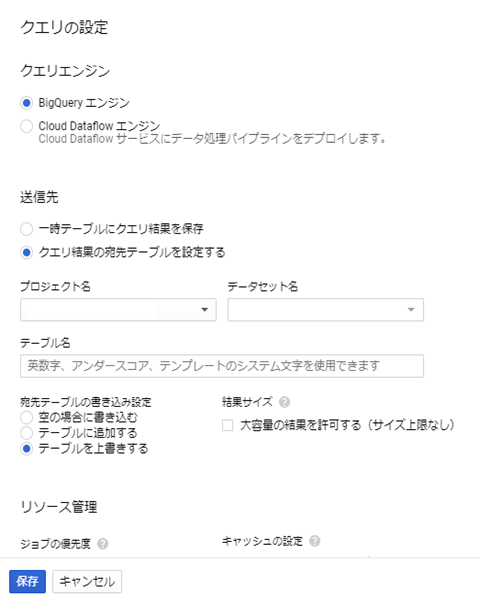Click the 保存 button
Image resolution: width=480 pixels, height=603 pixels.
coord(27,581)
